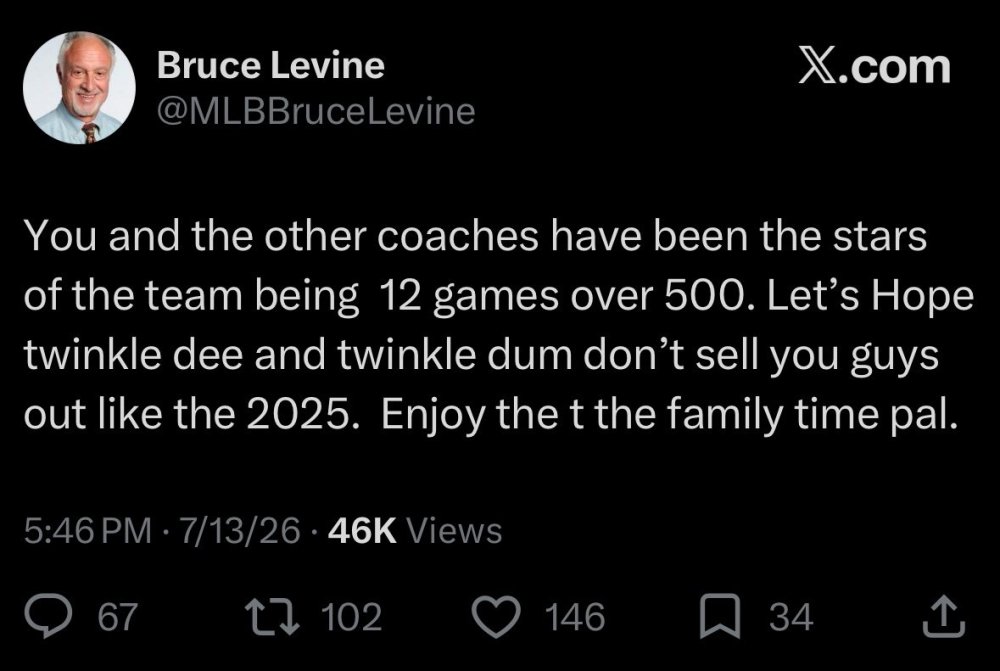This screenshot has width=1000, height=671.
Task: Click the 5:46 PM timestamp
Action: point(88,530)
